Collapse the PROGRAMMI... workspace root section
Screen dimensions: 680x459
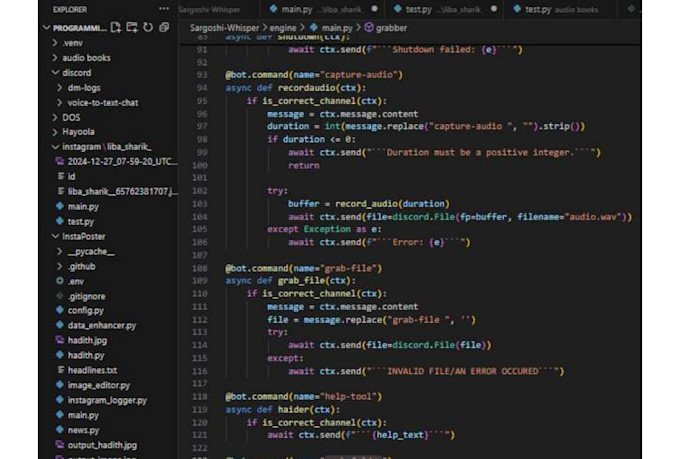pos(46,28)
